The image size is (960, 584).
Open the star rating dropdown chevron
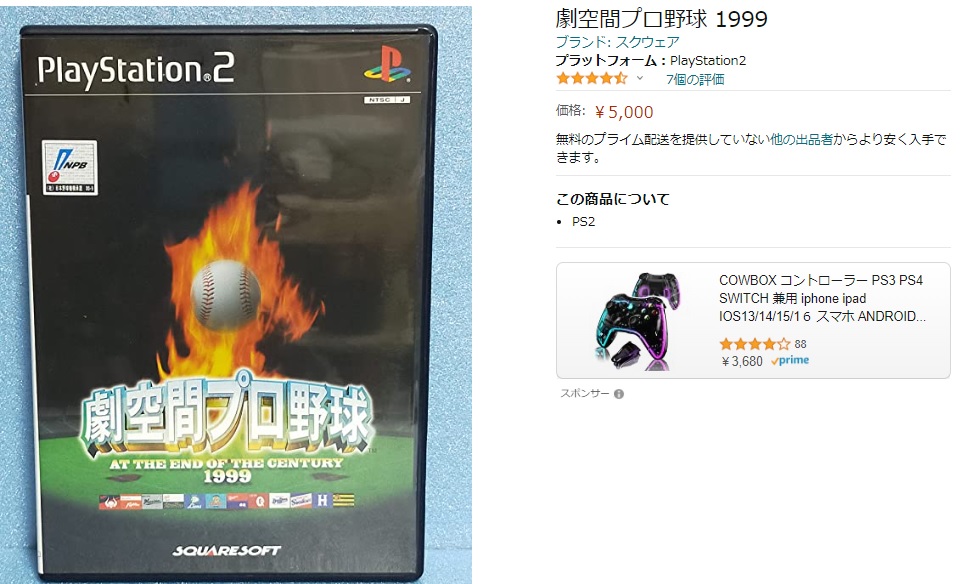[x=640, y=78]
